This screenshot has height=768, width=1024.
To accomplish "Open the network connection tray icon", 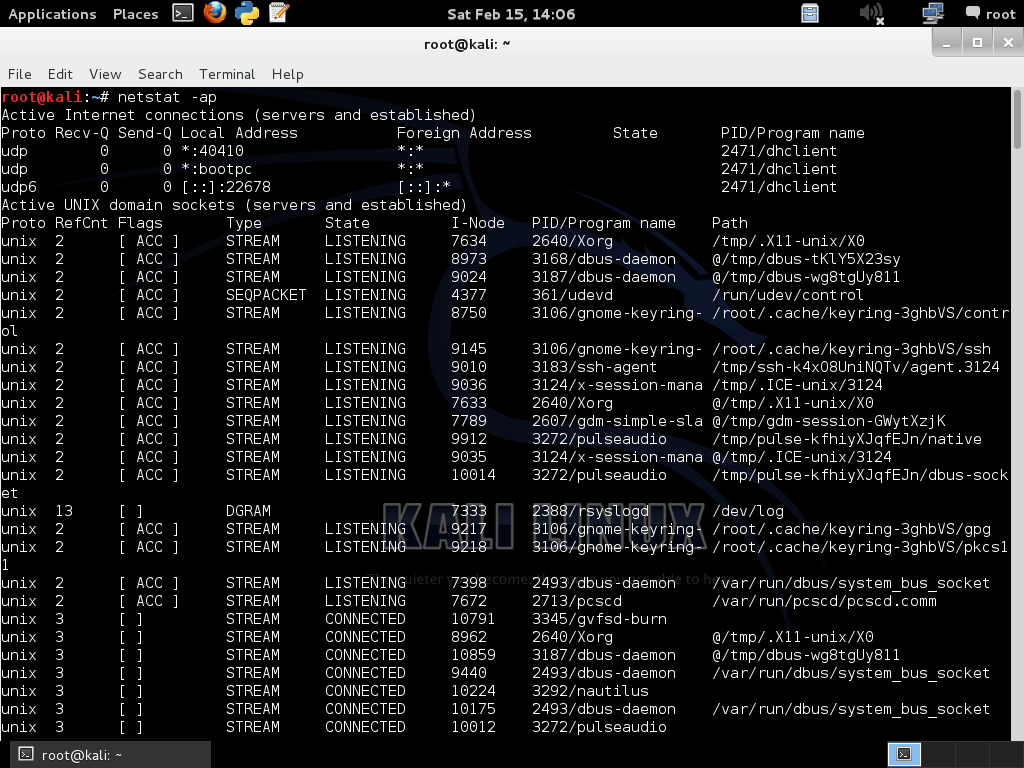I will coord(933,13).
